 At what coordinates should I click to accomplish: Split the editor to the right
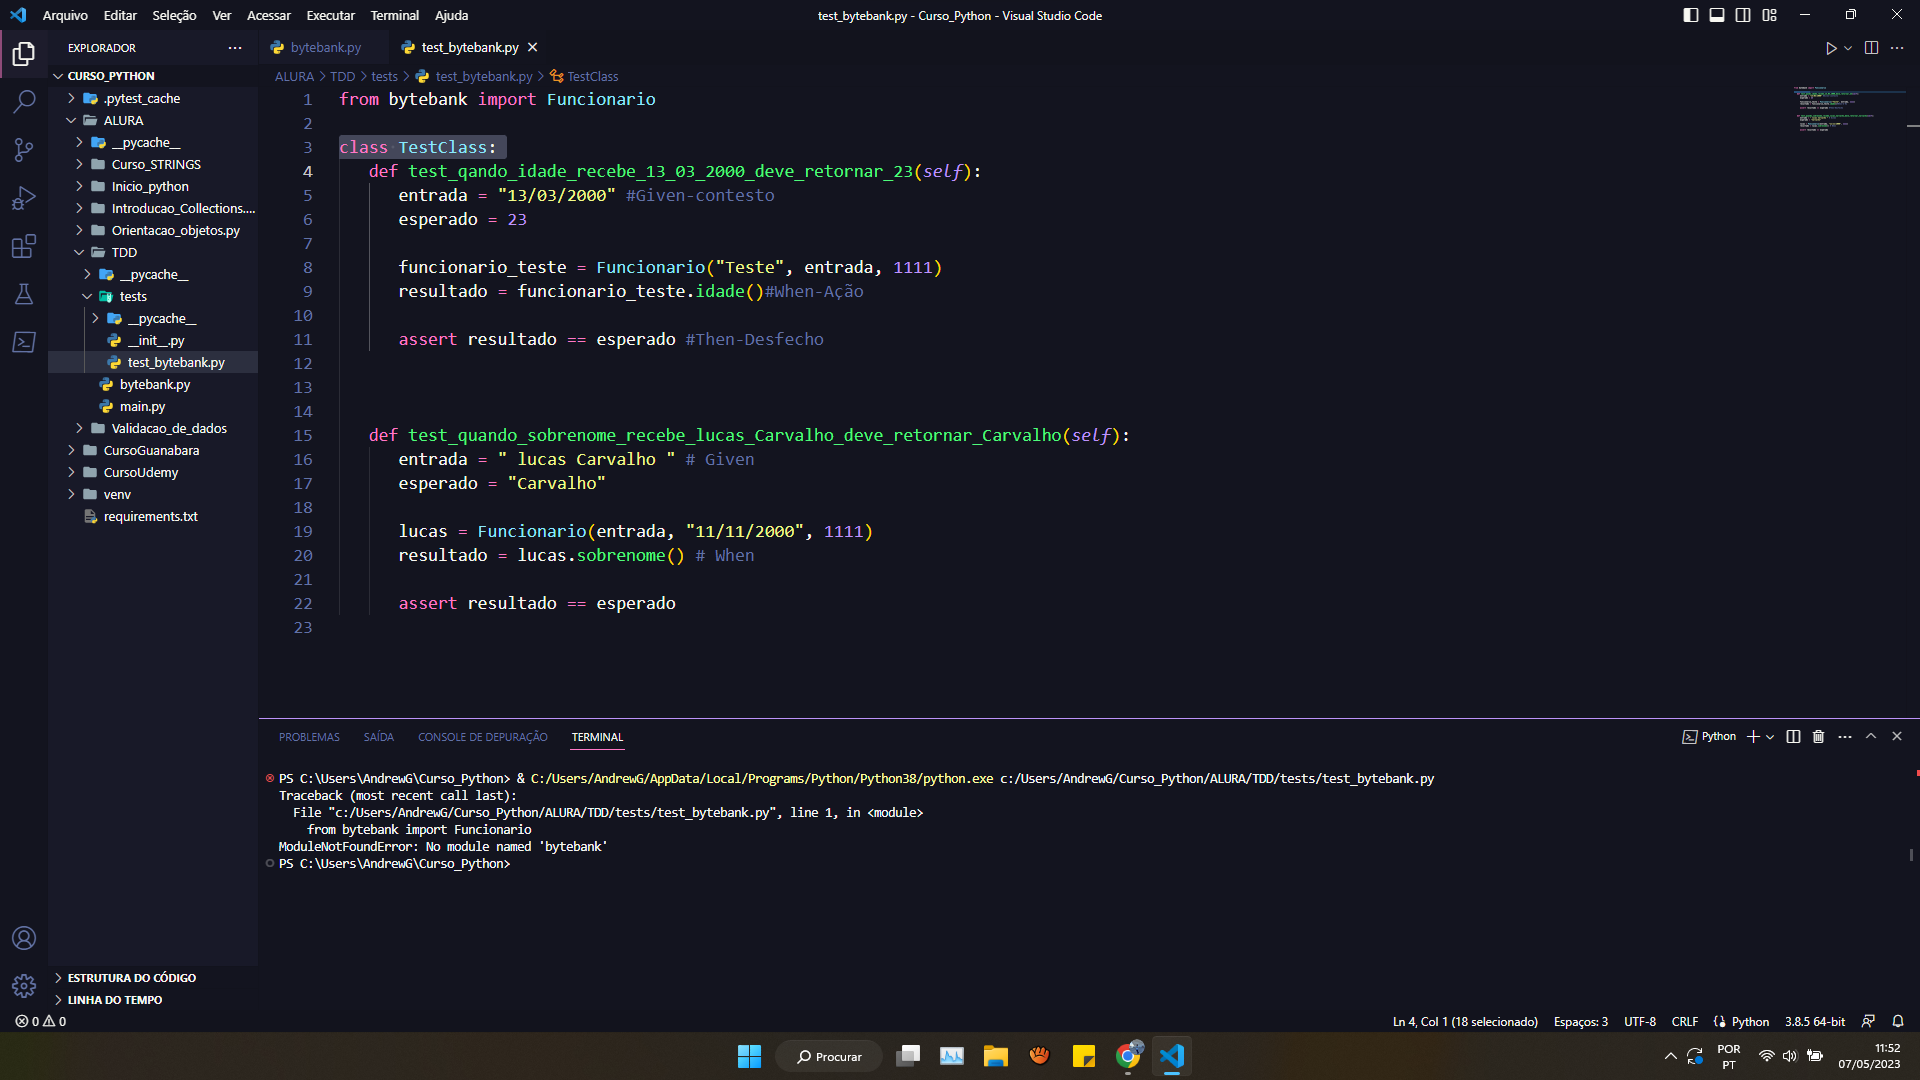(1871, 48)
